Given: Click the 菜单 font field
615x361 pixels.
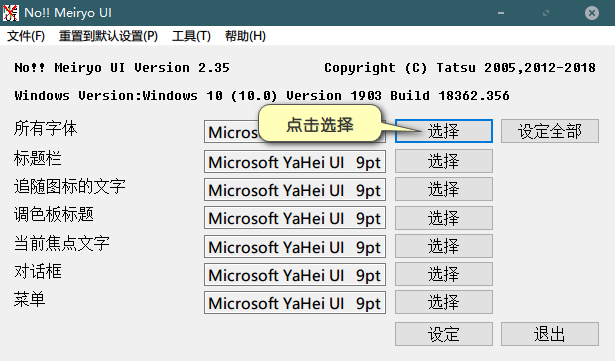Looking at the screenshot, I should [295, 303].
